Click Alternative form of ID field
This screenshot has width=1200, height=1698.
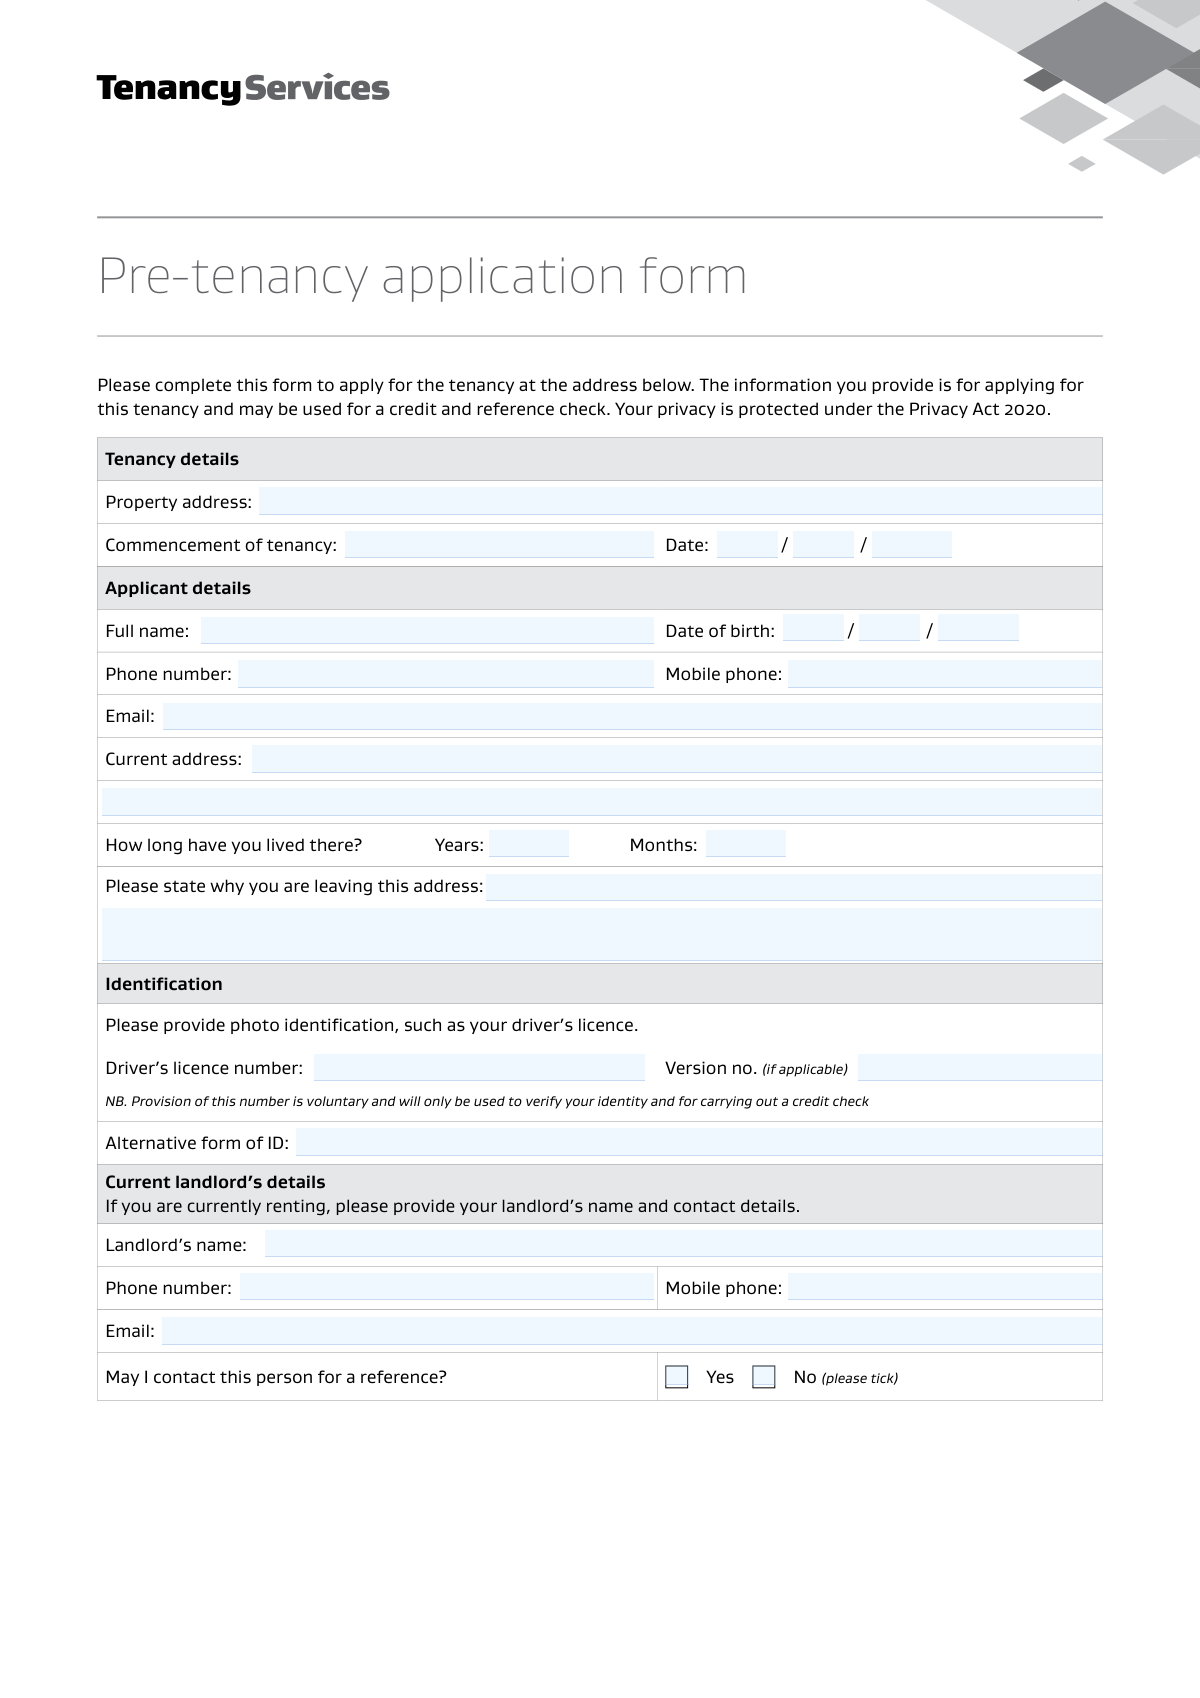pyautogui.click(x=699, y=1143)
